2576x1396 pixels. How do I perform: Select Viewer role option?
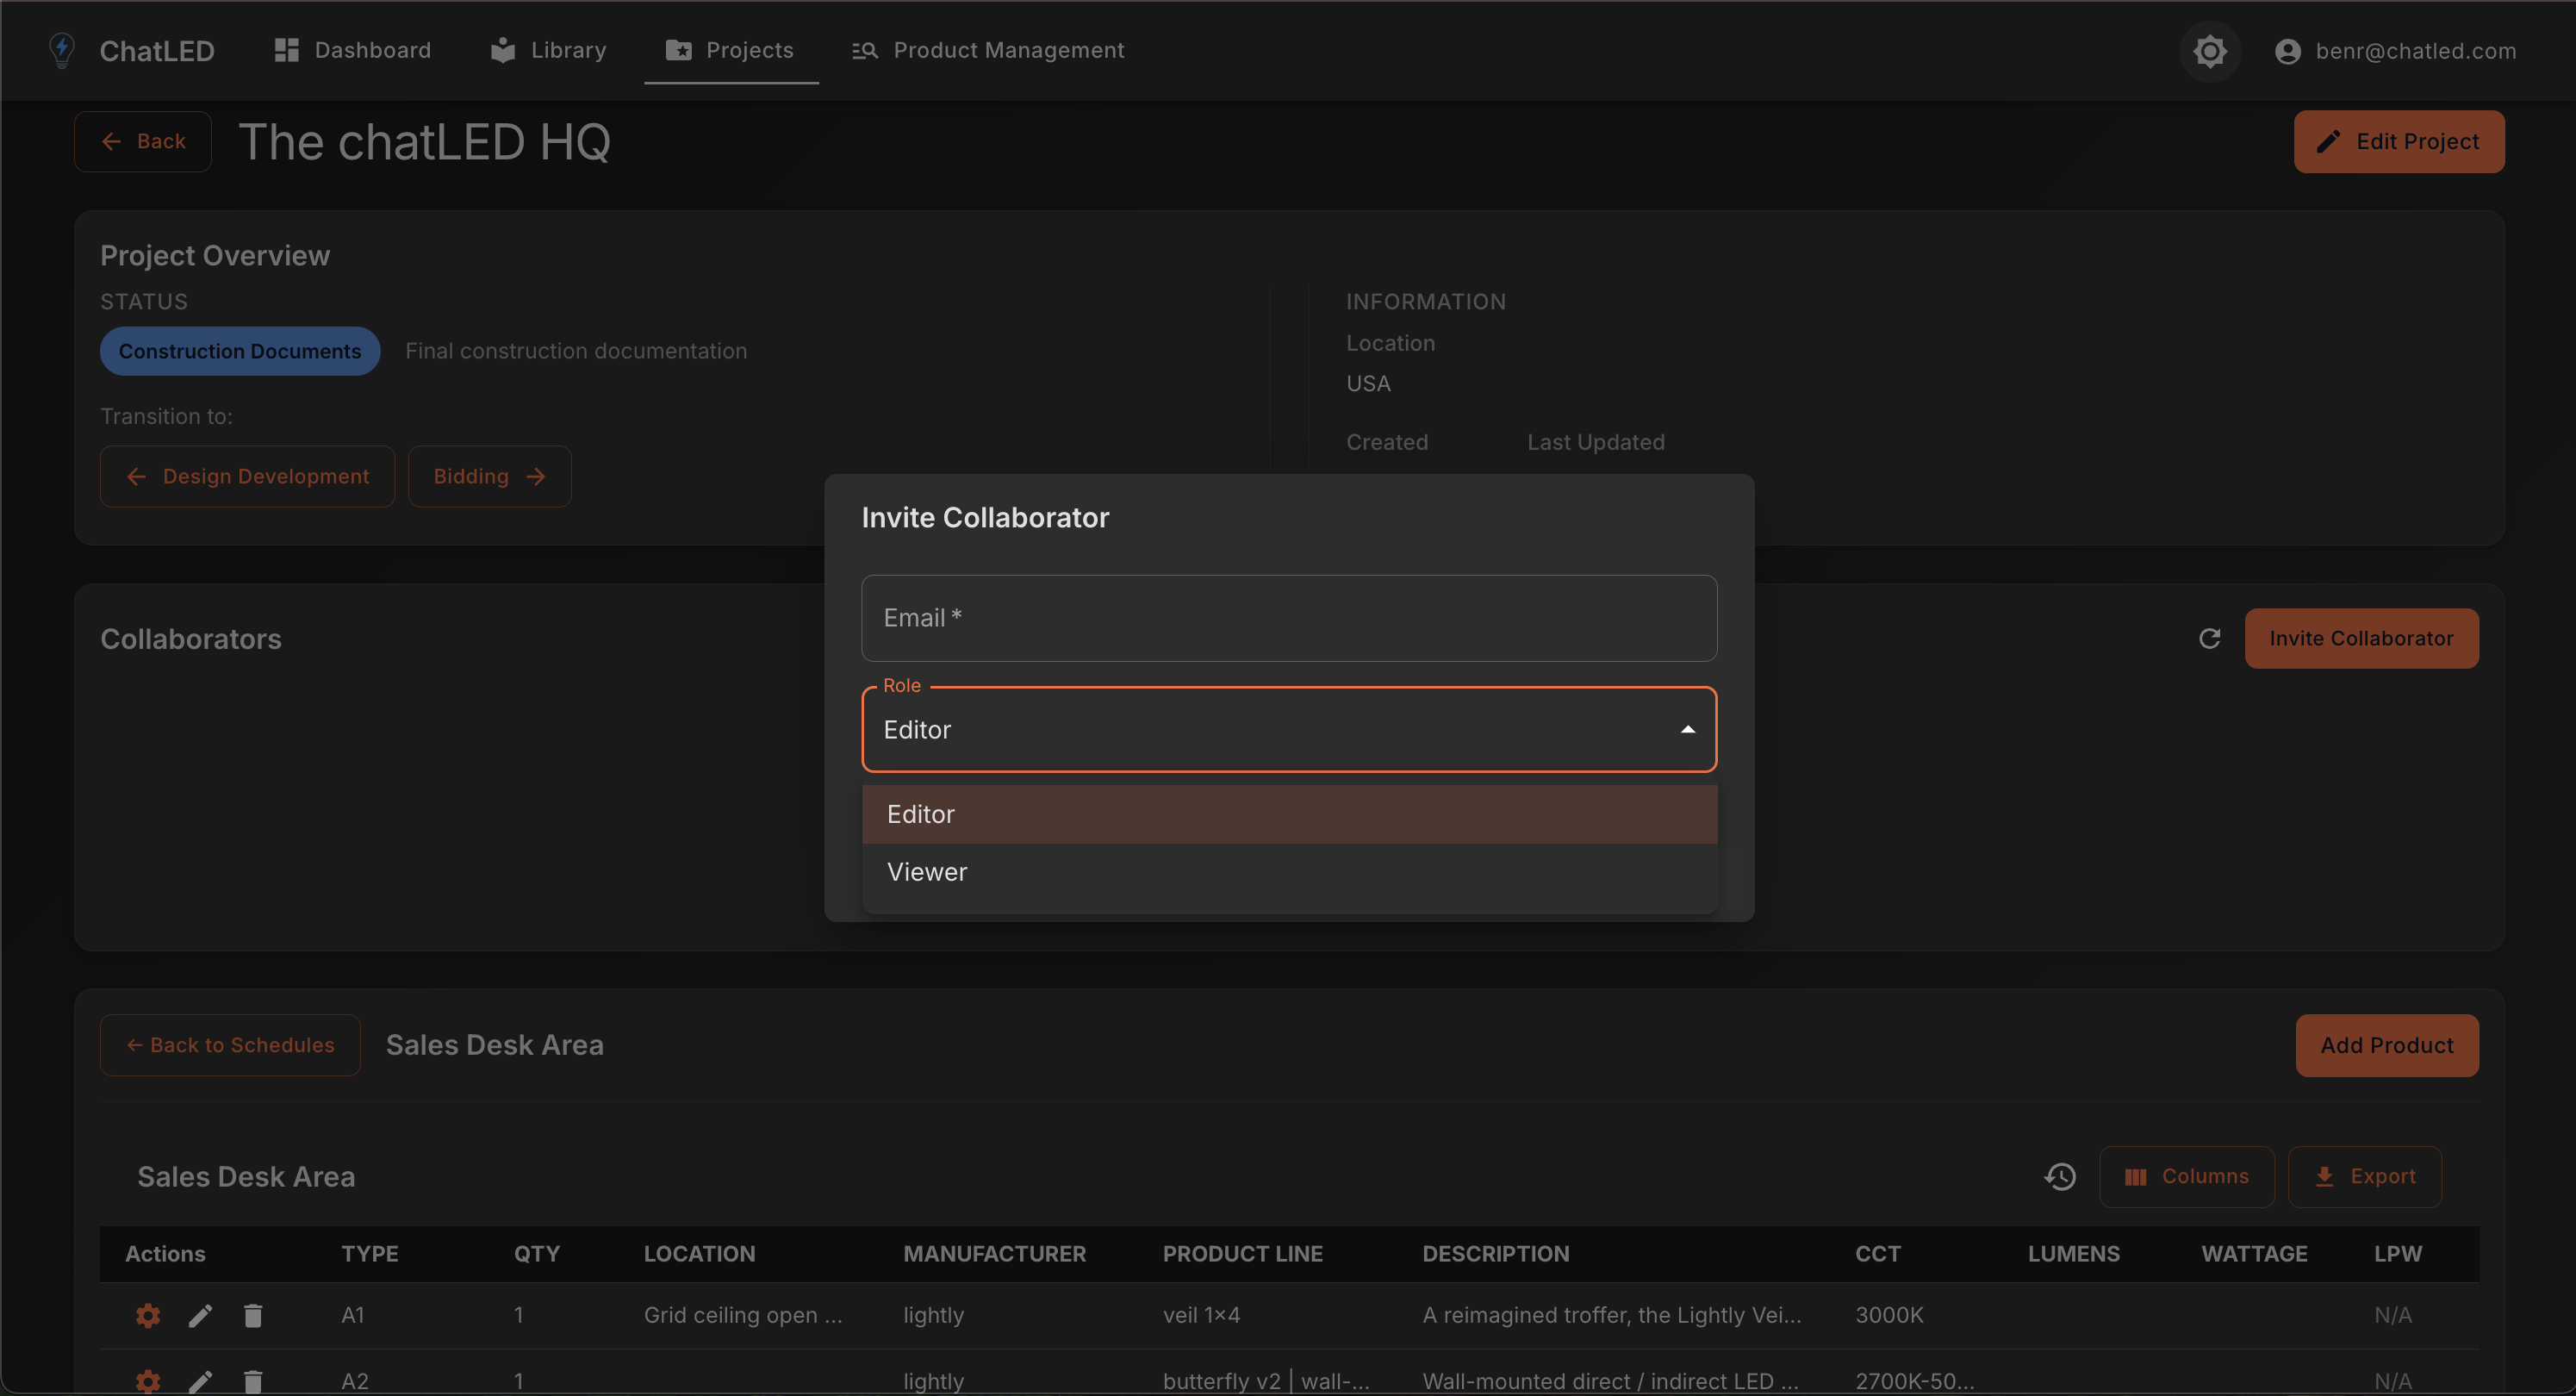coord(1289,872)
